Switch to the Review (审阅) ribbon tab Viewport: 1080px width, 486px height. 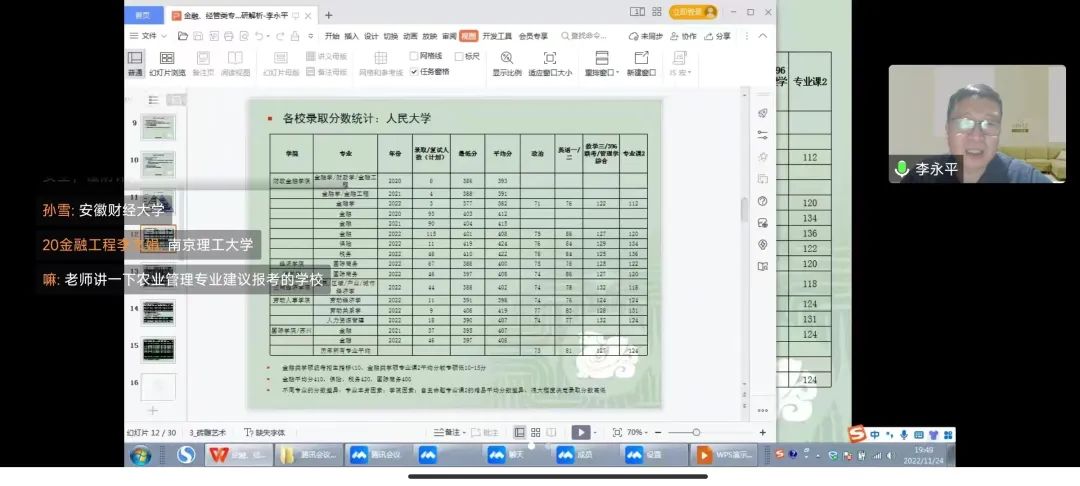click(449, 36)
